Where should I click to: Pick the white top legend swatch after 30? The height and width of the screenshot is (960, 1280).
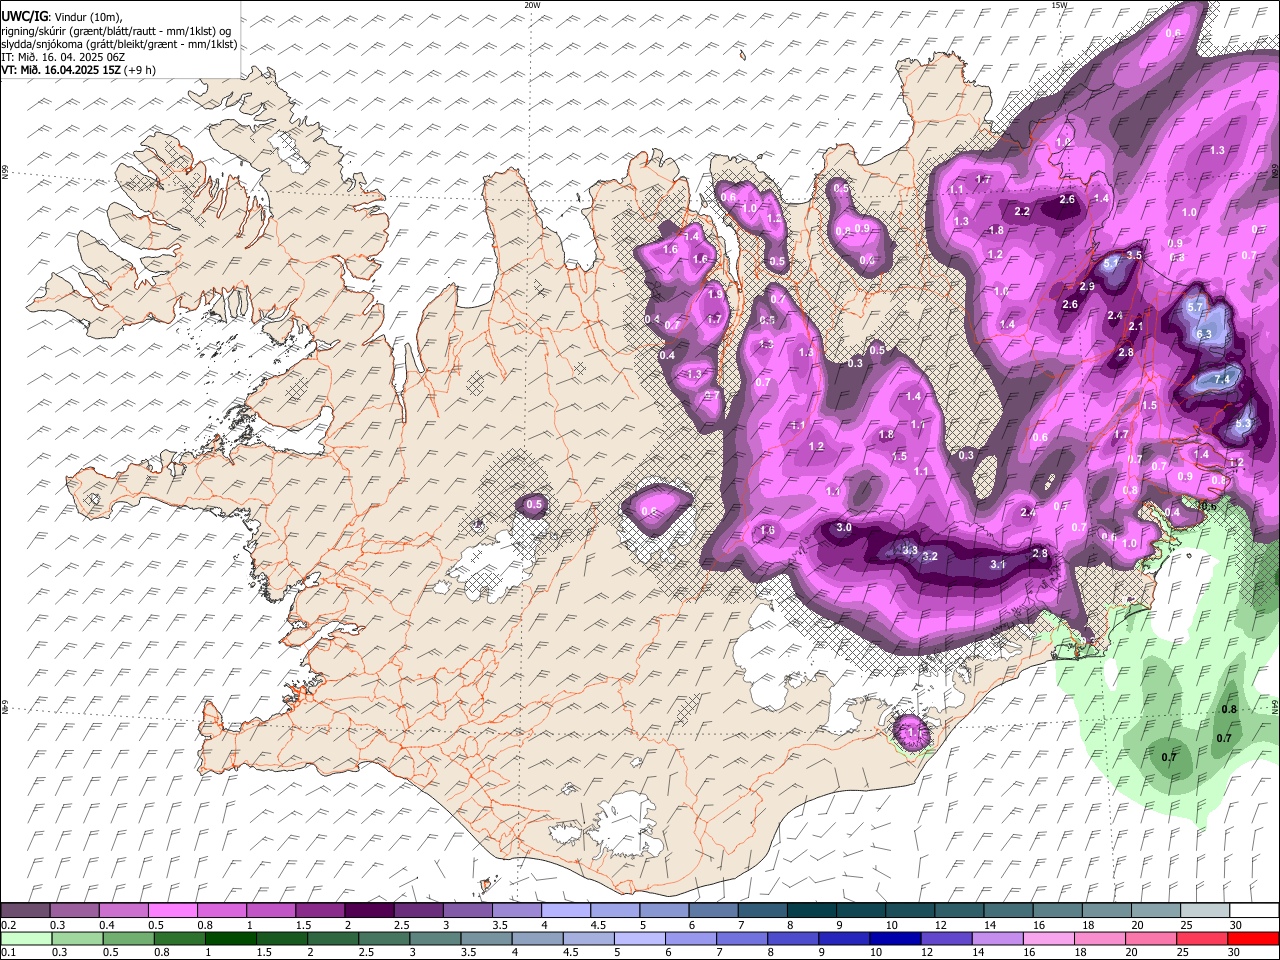(1254, 911)
